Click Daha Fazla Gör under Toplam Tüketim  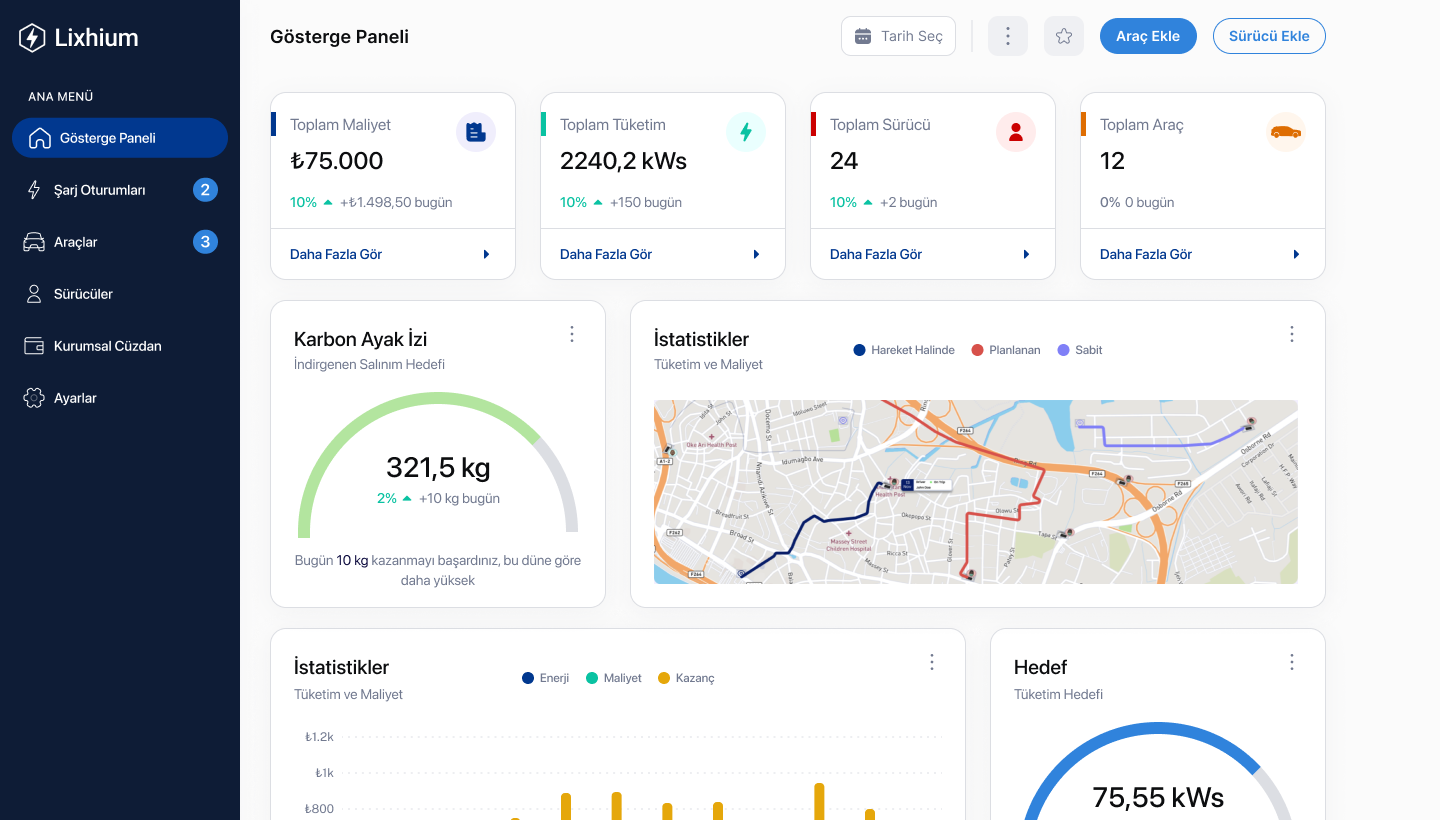(606, 255)
